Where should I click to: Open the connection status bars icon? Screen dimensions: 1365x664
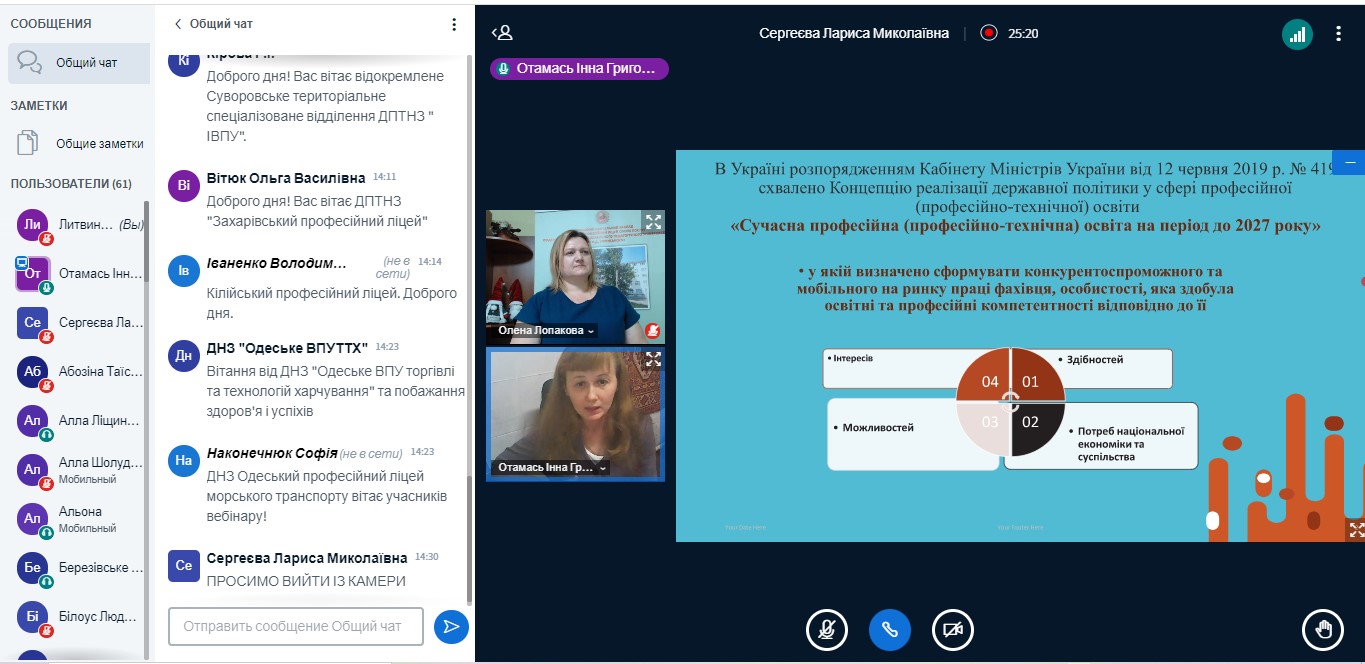click(x=1297, y=34)
